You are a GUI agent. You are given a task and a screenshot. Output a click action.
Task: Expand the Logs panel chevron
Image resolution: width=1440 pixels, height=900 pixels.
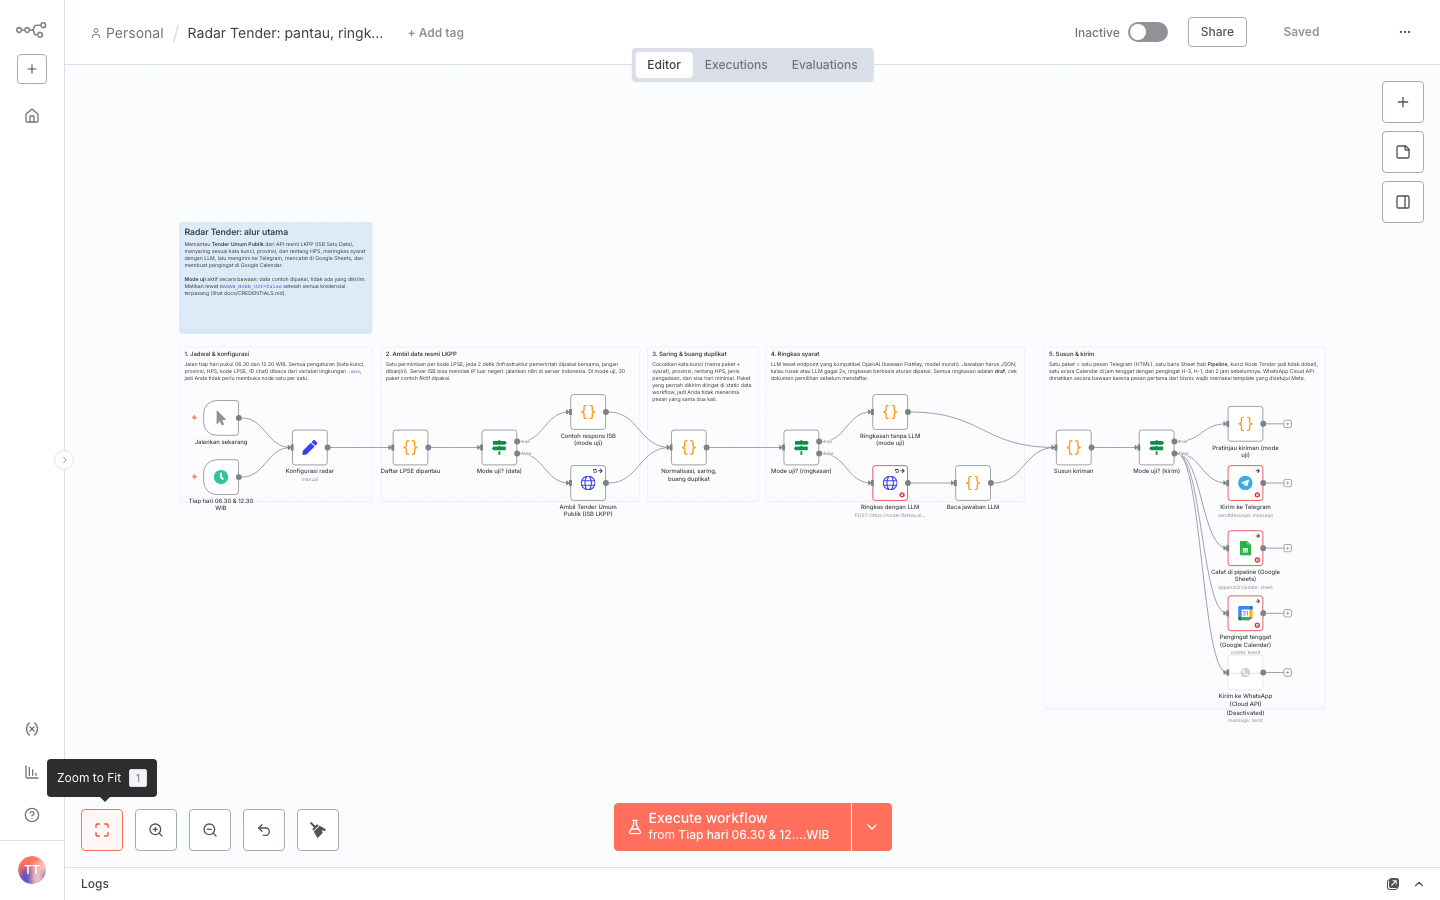point(1419,884)
